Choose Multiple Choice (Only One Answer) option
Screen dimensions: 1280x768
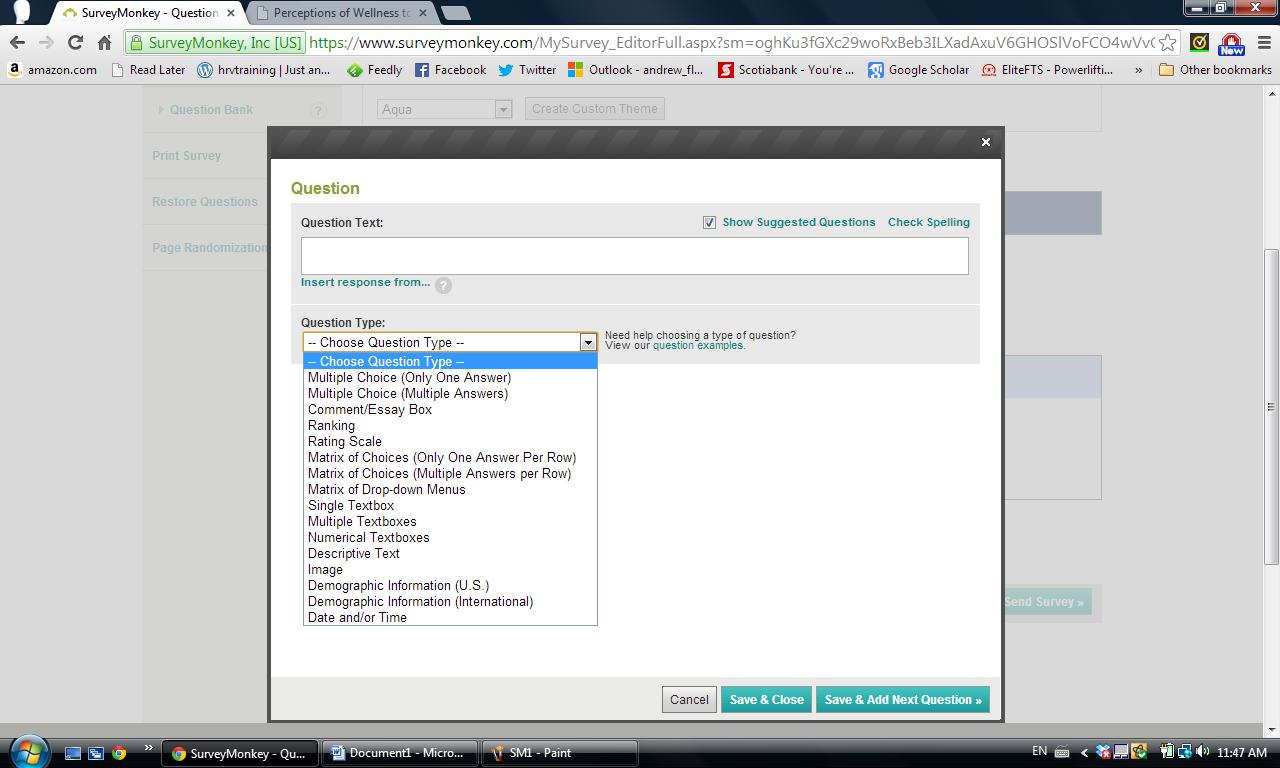[x=409, y=377]
